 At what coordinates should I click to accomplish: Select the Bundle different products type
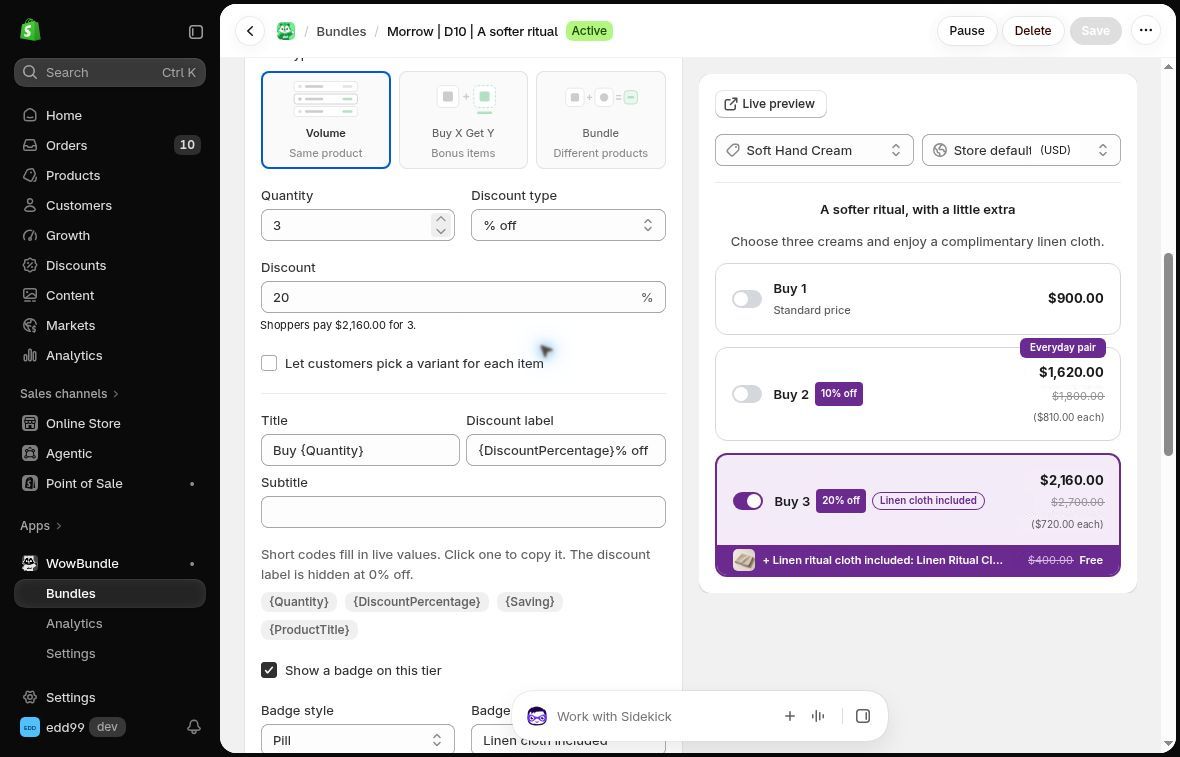coord(601,120)
